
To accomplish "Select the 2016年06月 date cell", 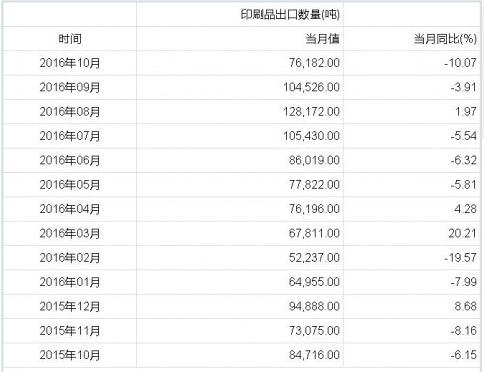I will tap(70, 160).
